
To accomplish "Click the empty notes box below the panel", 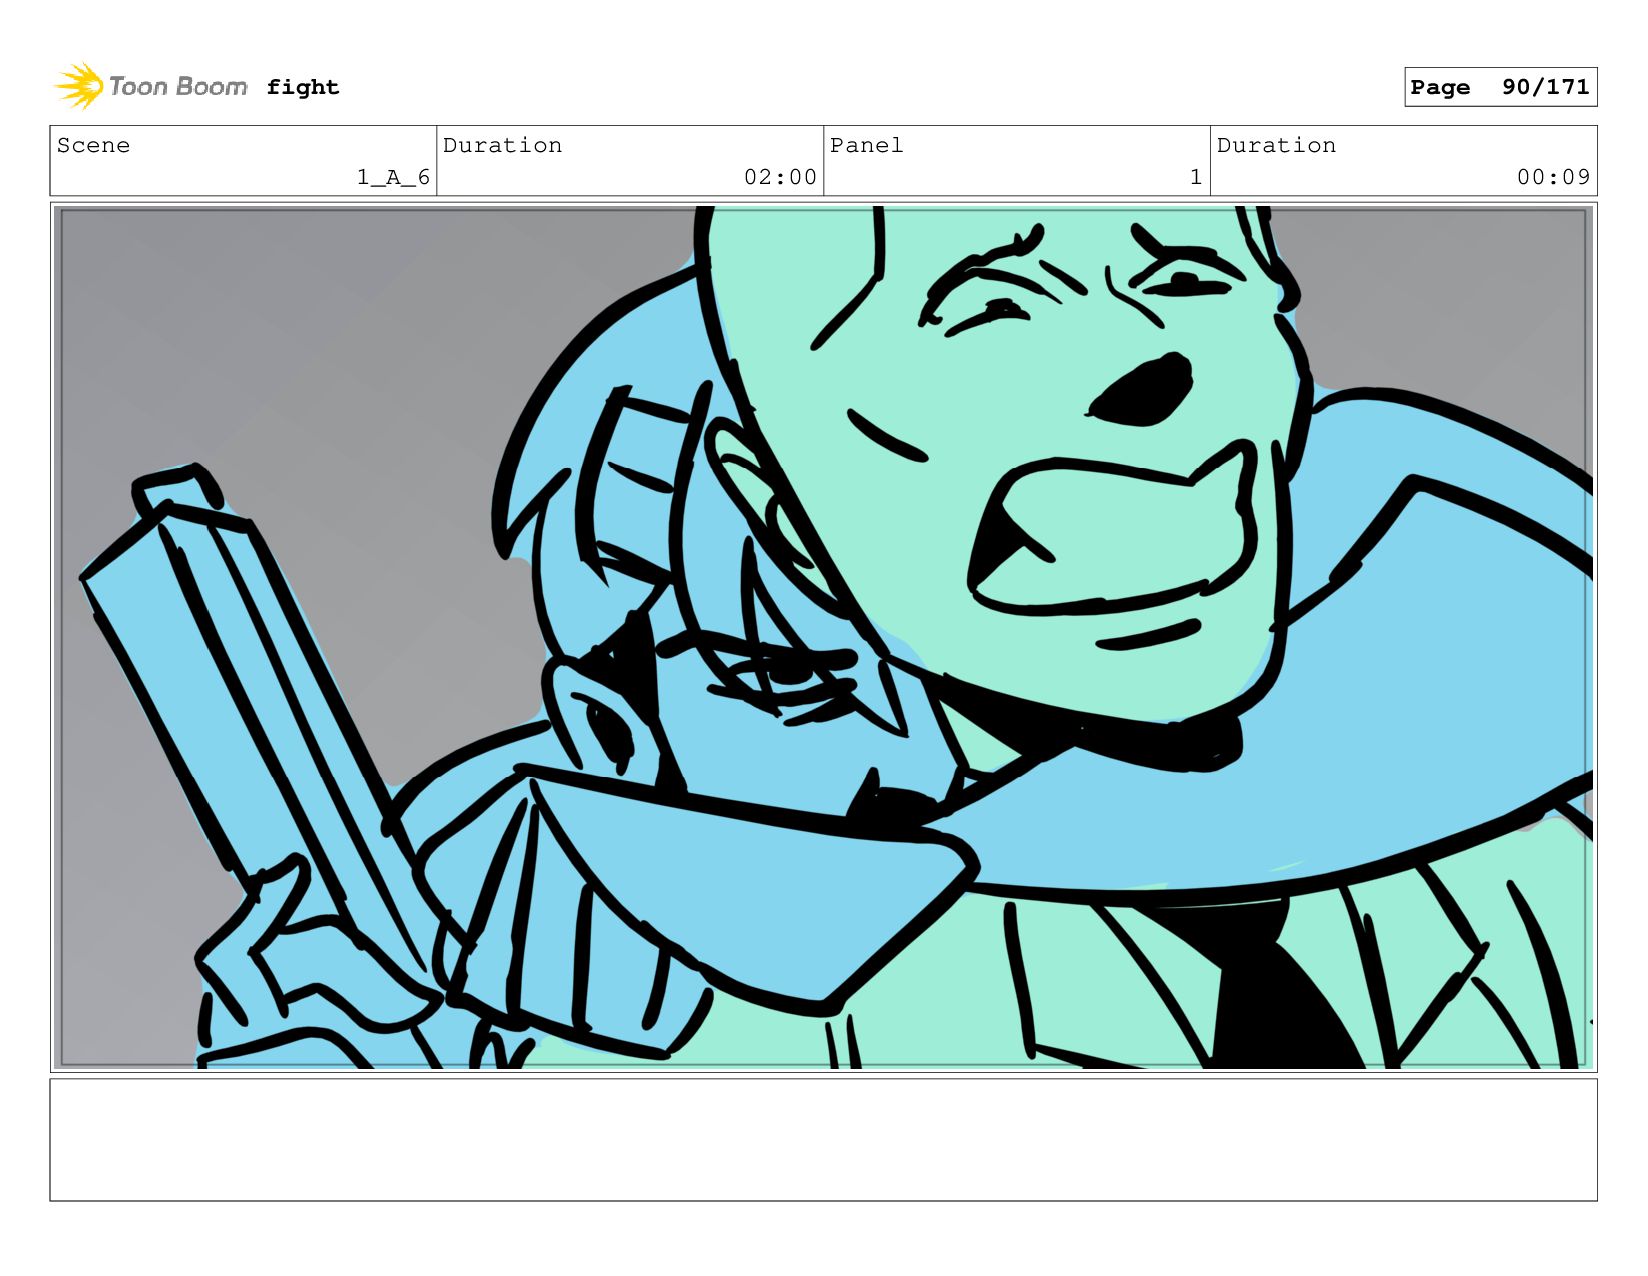I will (823, 1139).
